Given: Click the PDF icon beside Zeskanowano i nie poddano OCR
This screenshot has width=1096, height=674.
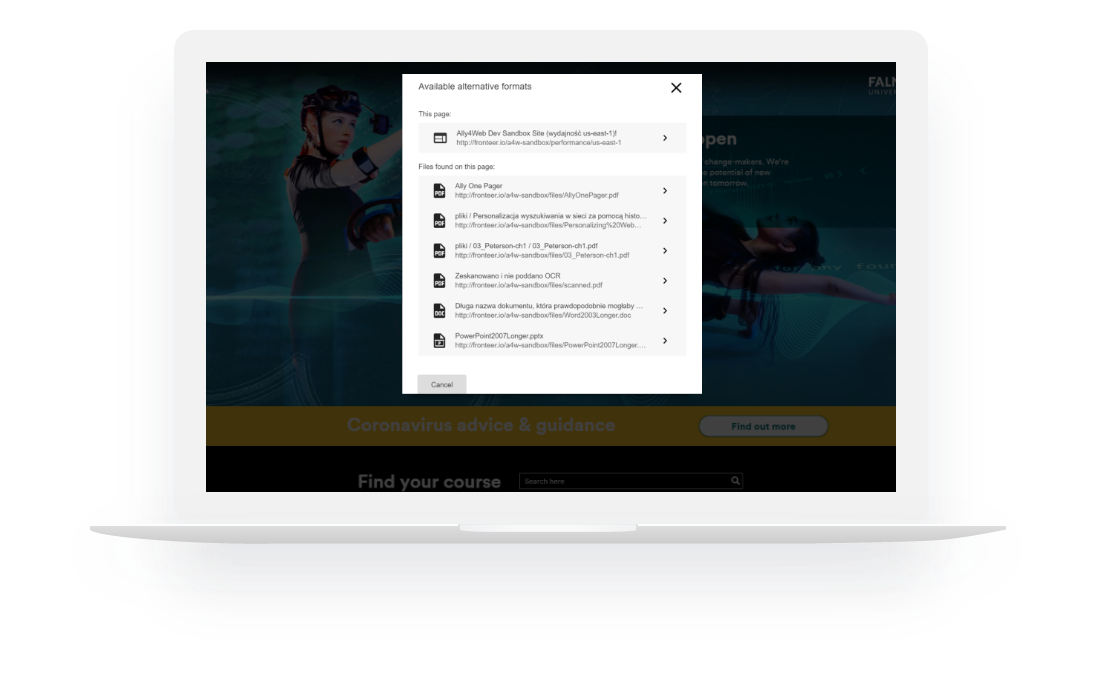Looking at the screenshot, I should pos(440,281).
